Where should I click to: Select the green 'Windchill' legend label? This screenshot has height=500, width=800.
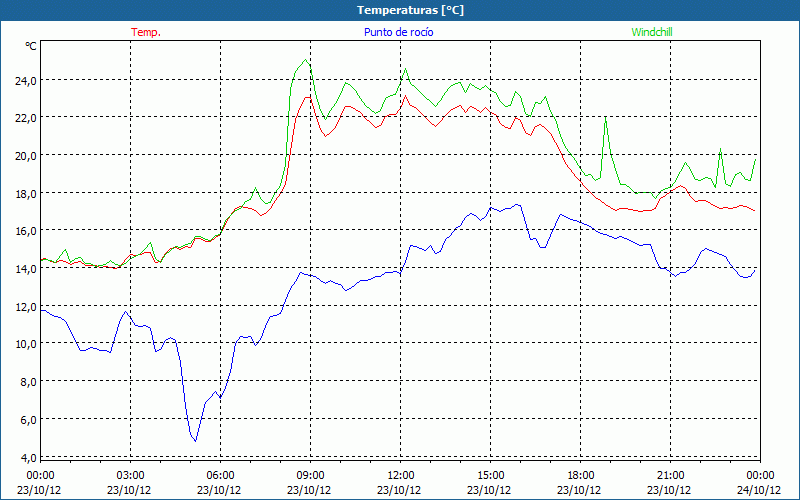[652, 32]
